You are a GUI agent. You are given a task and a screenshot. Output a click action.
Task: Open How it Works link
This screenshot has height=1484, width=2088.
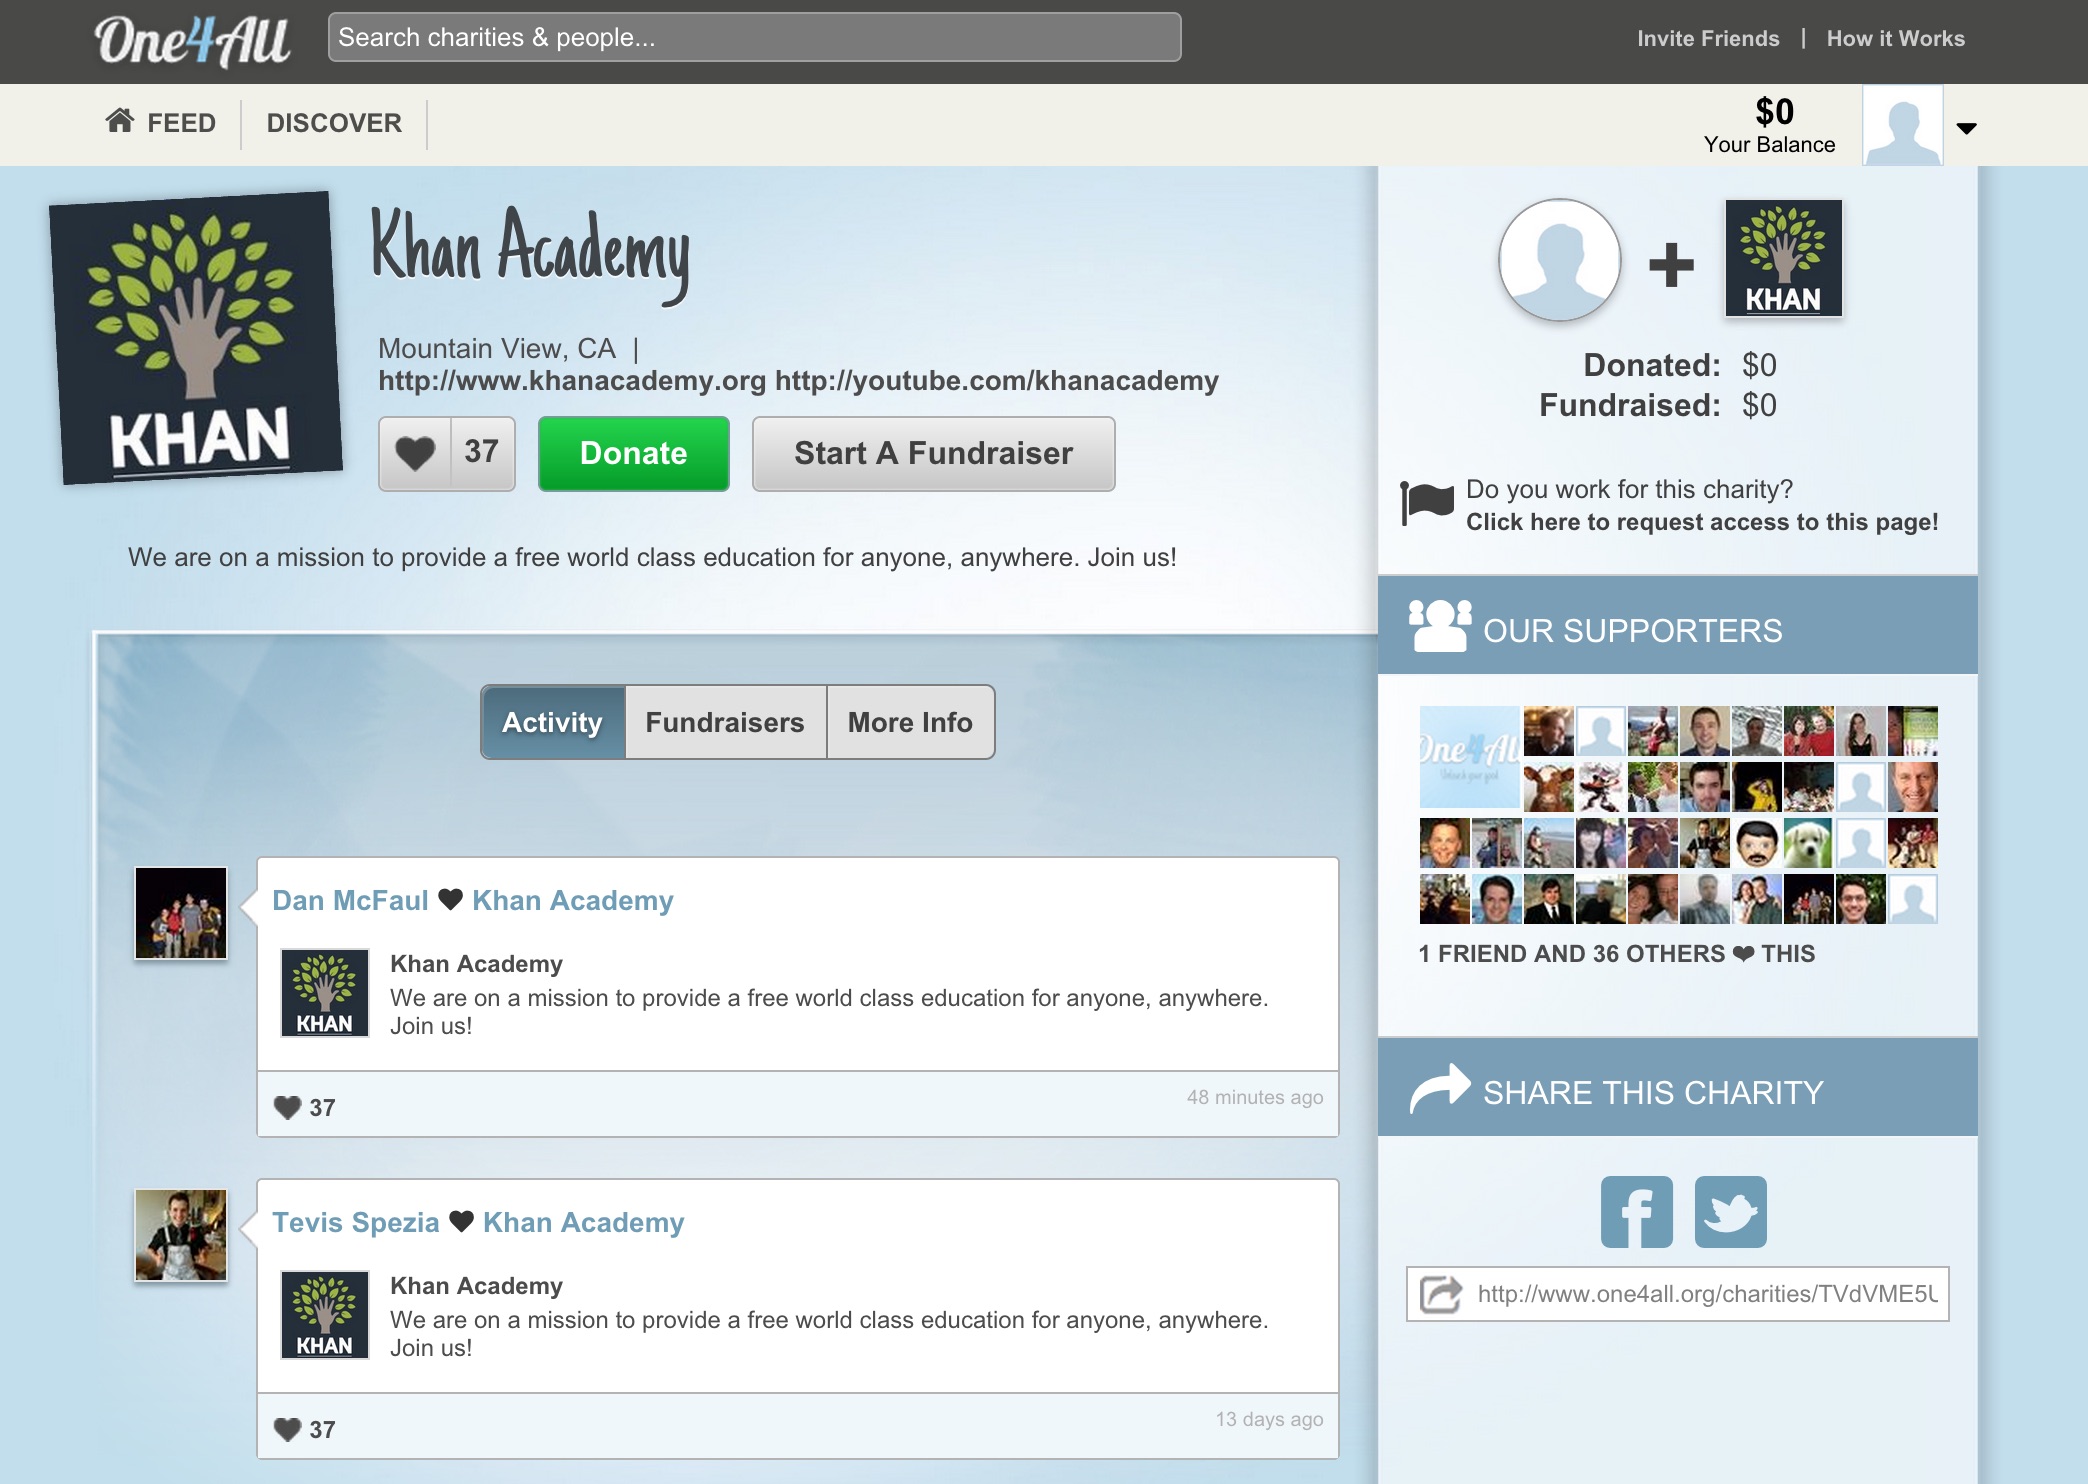1895,38
